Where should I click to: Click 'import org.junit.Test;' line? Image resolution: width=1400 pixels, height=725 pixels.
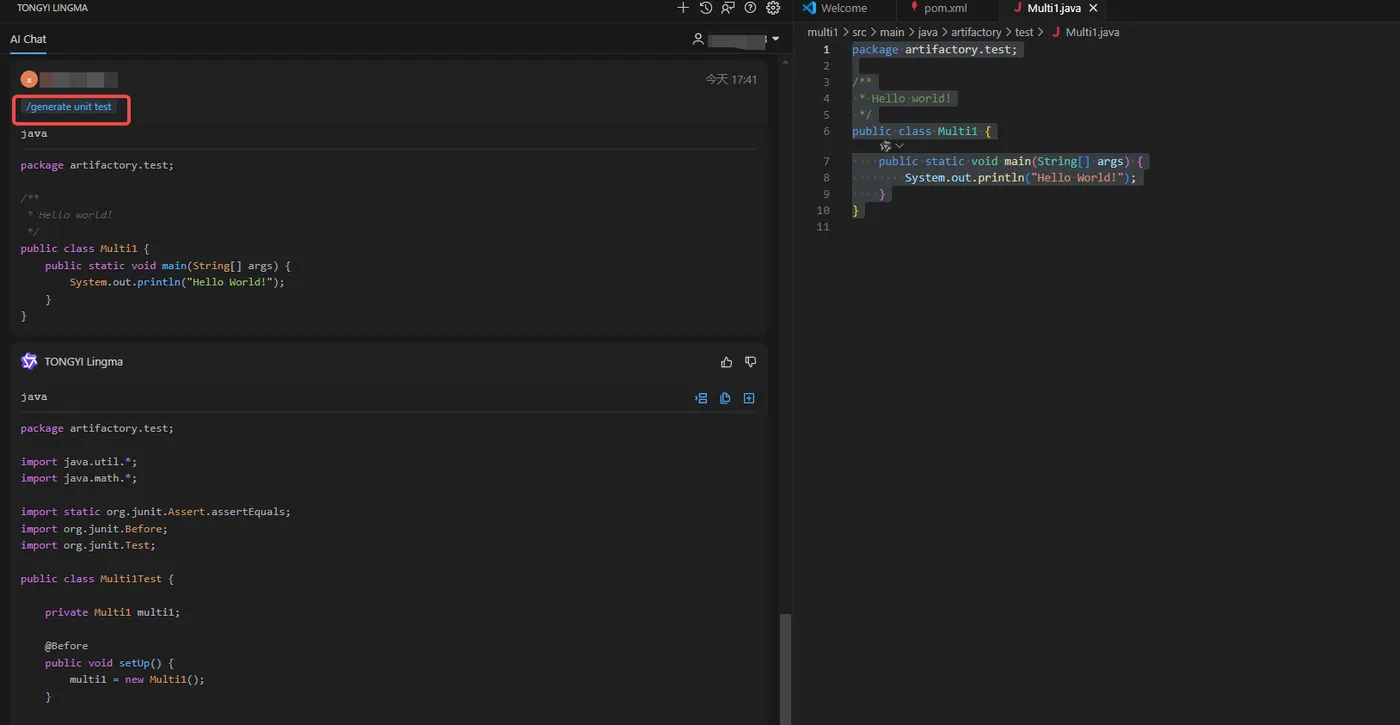(x=88, y=545)
